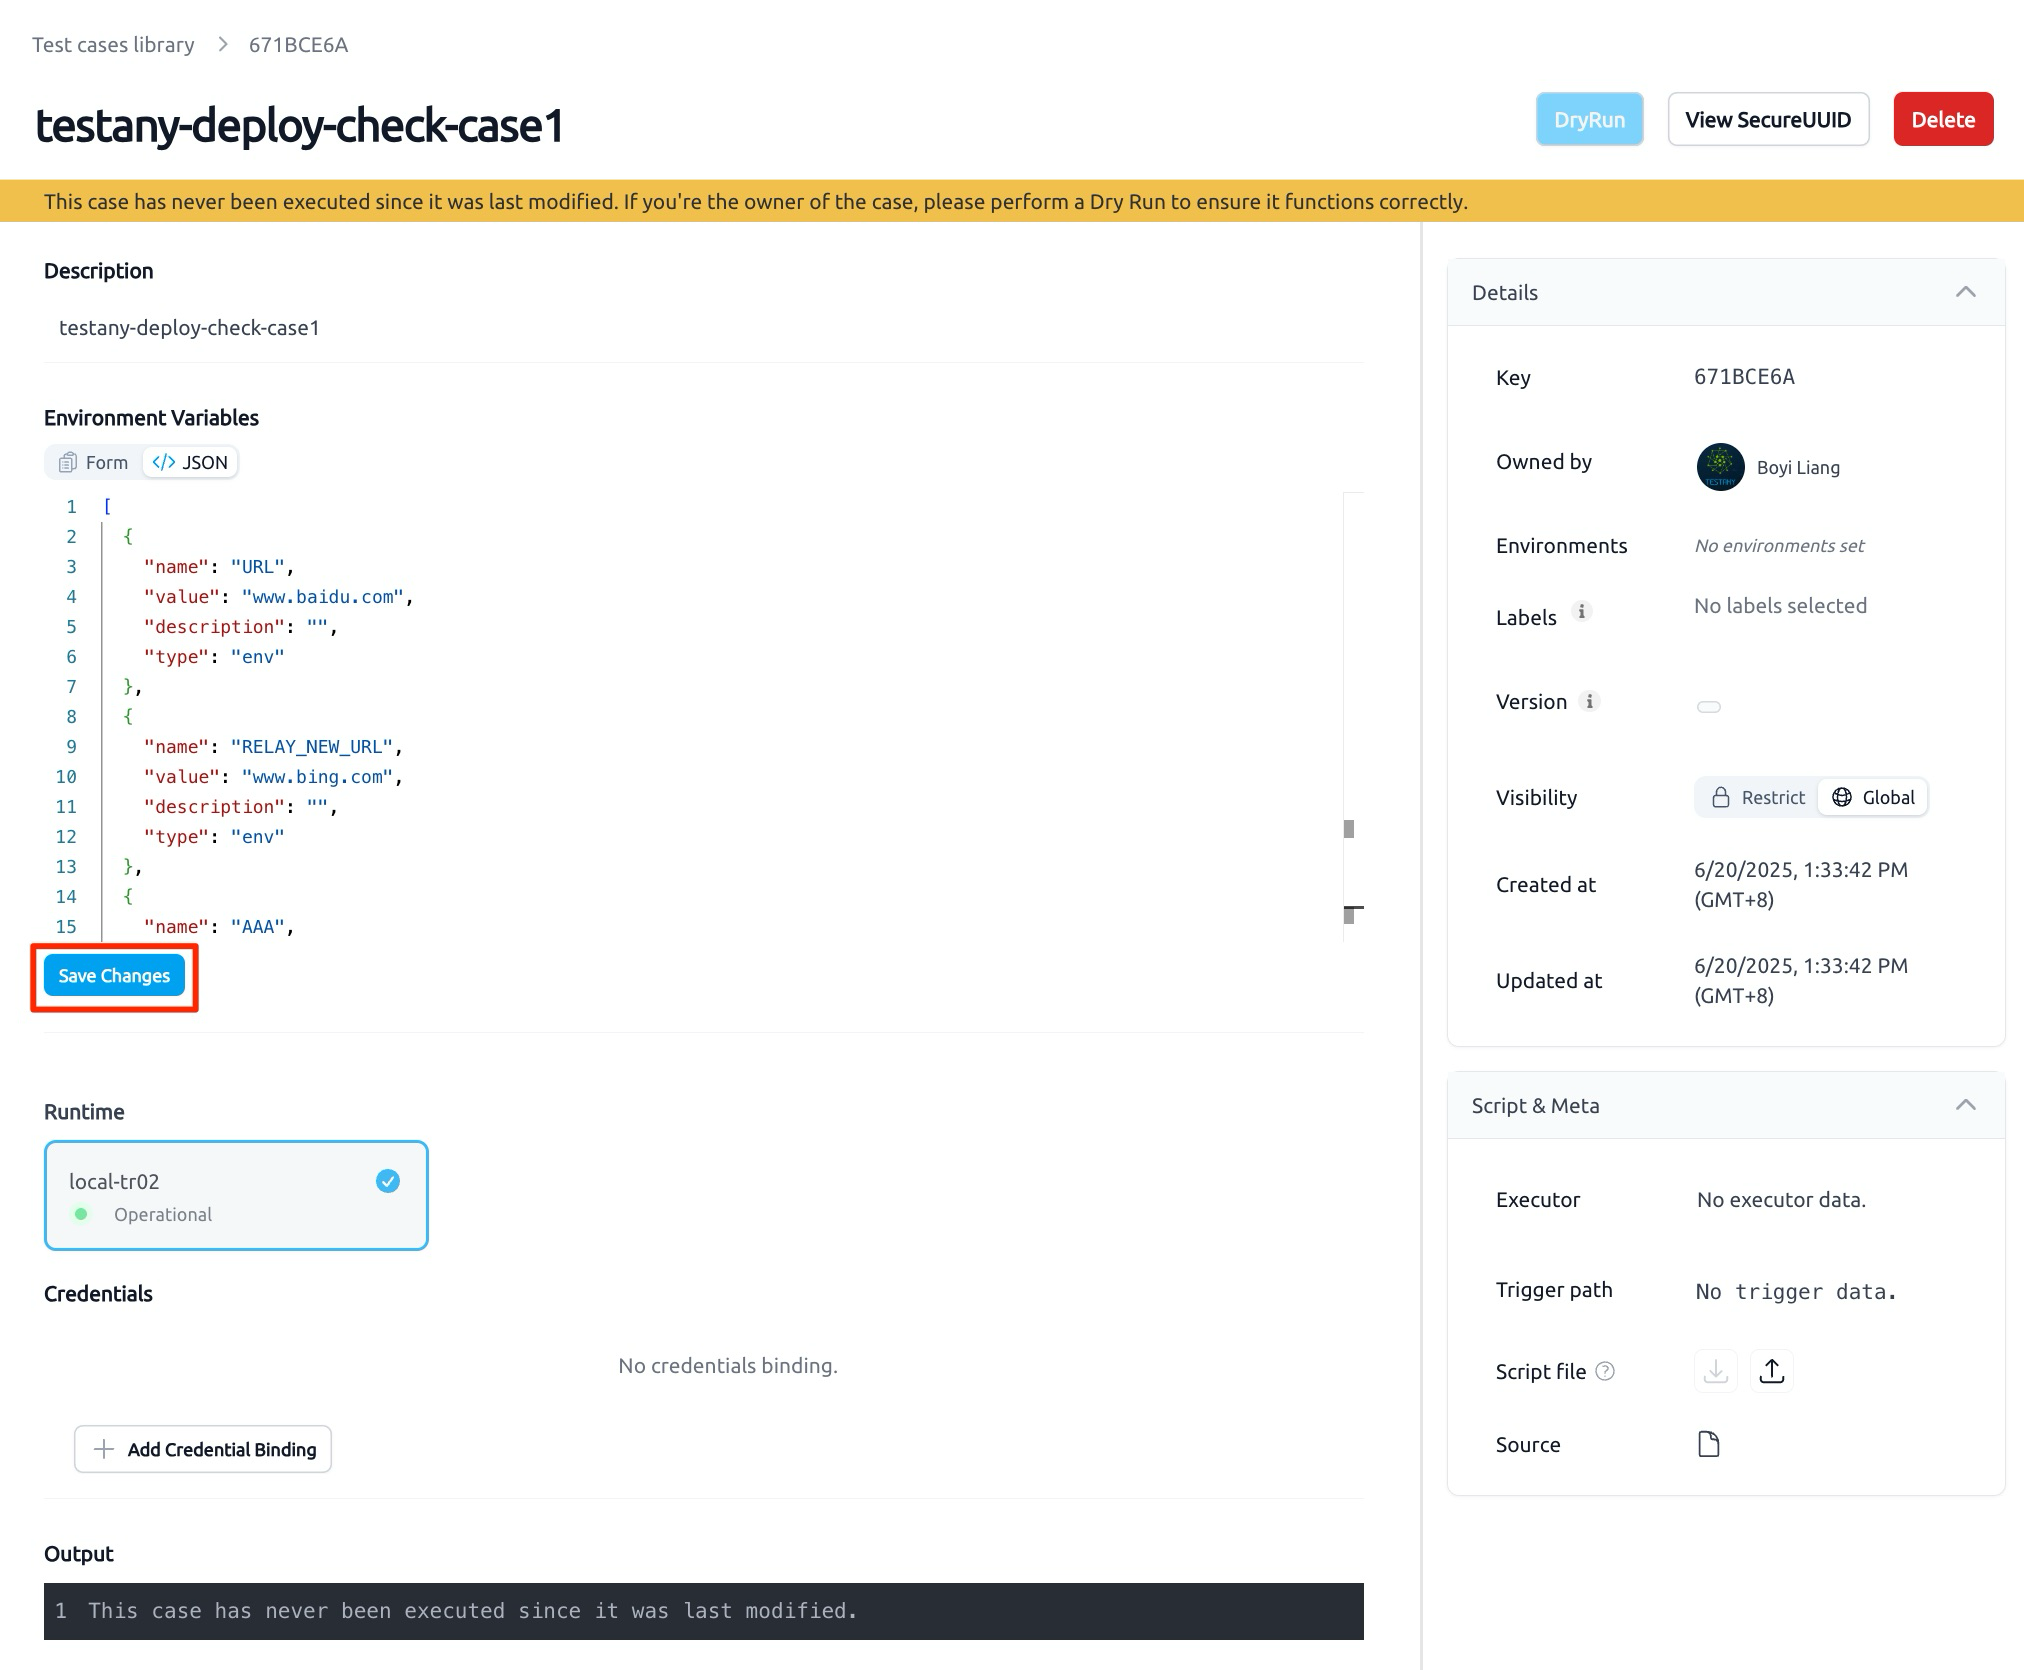Viewport: 2024px width, 1670px height.
Task: Switch environment variables to Form view
Action: 94,462
